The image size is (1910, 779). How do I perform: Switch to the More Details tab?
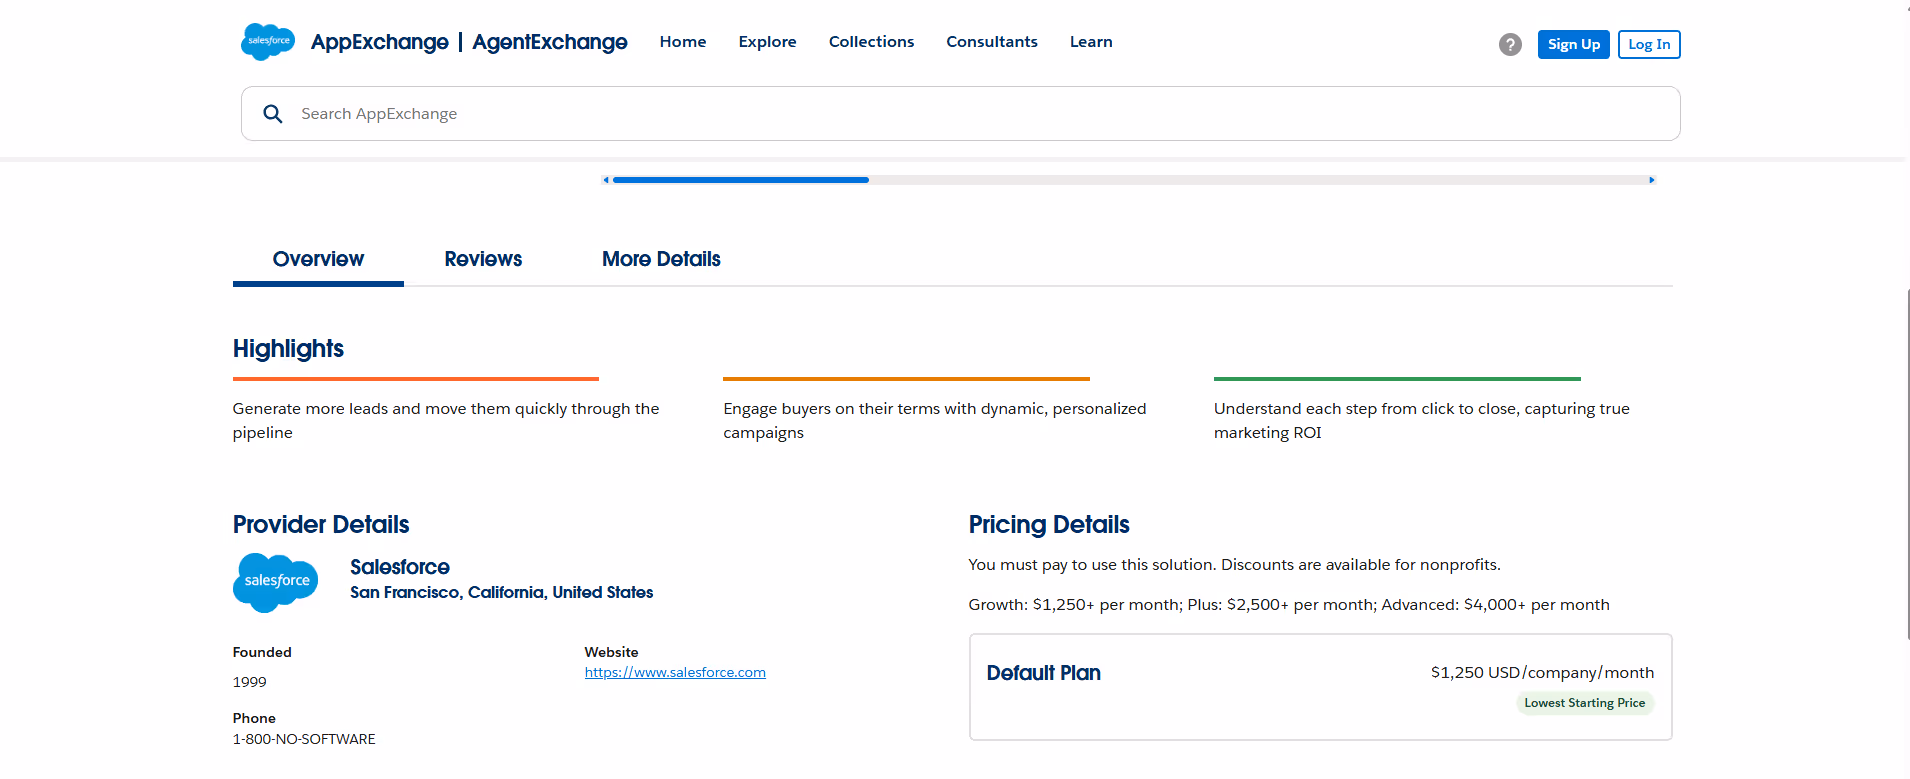coord(661,260)
